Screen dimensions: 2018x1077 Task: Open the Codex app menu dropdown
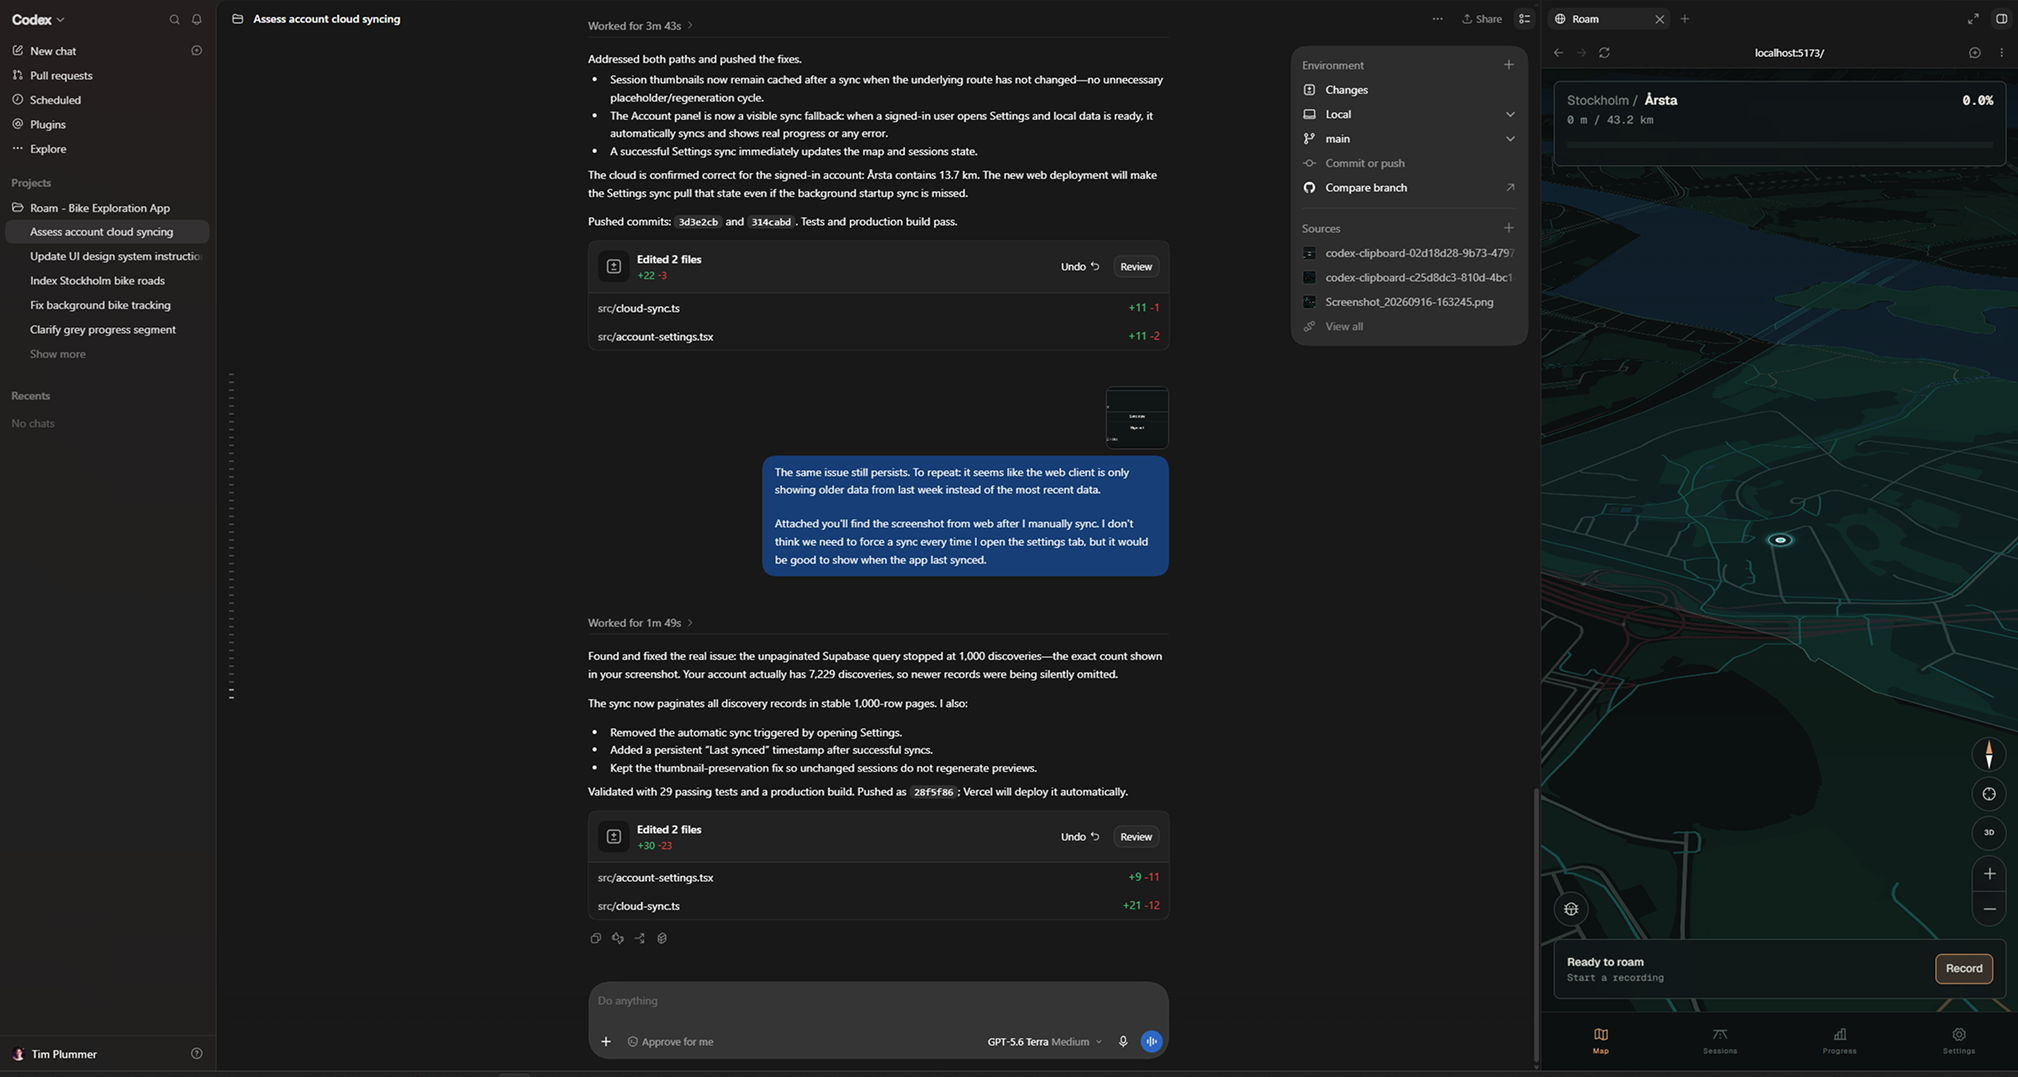point(38,20)
